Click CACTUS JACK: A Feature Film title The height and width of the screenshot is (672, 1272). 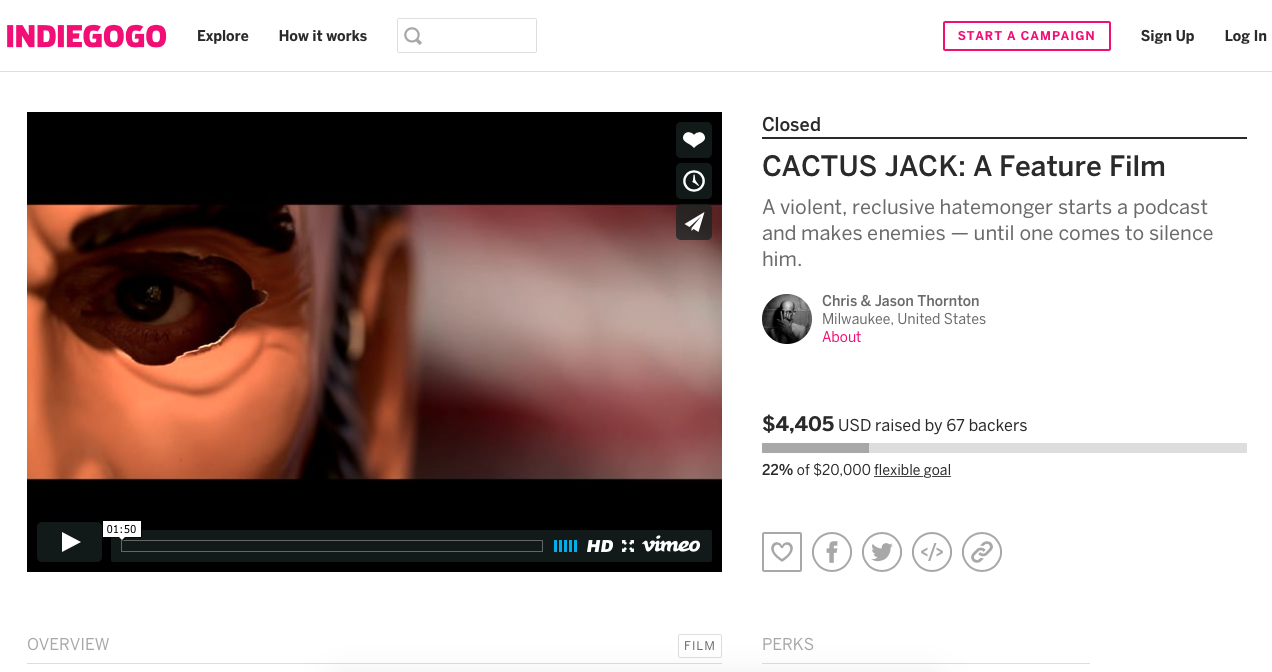pos(964,166)
